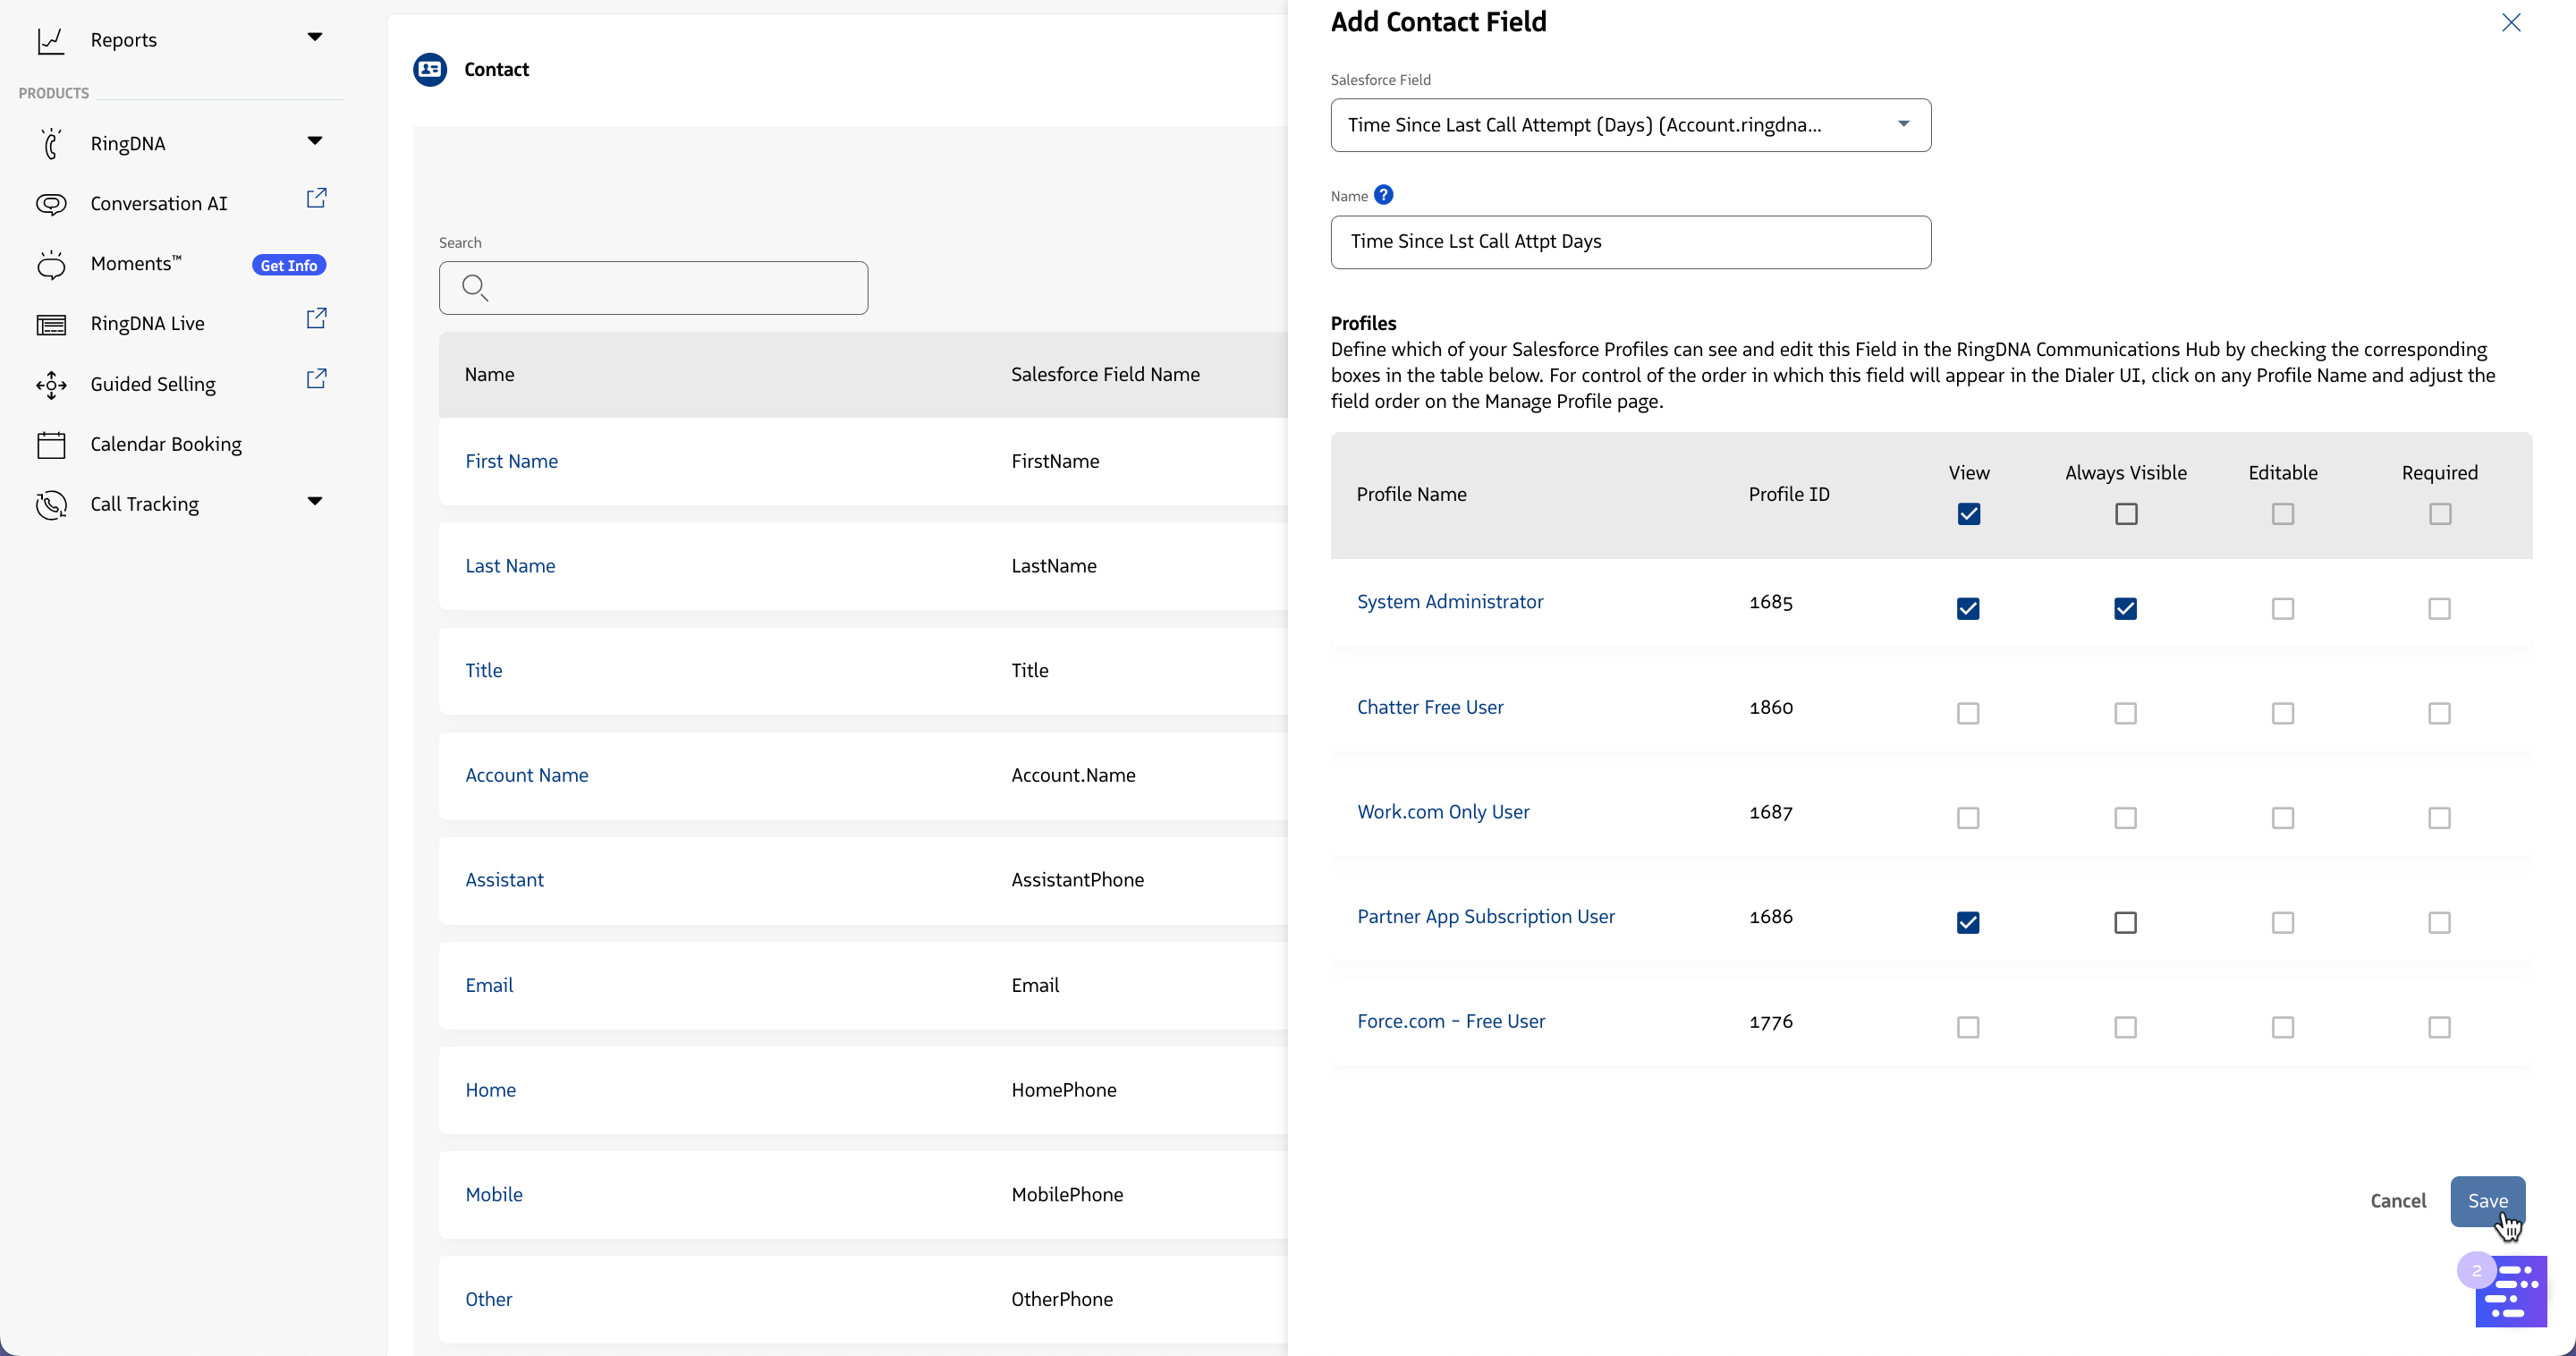Image resolution: width=2576 pixels, height=1356 pixels.
Task: Open the Salesforce Field dropdown
Action: pyautogui.click(x=1903, y=125)
